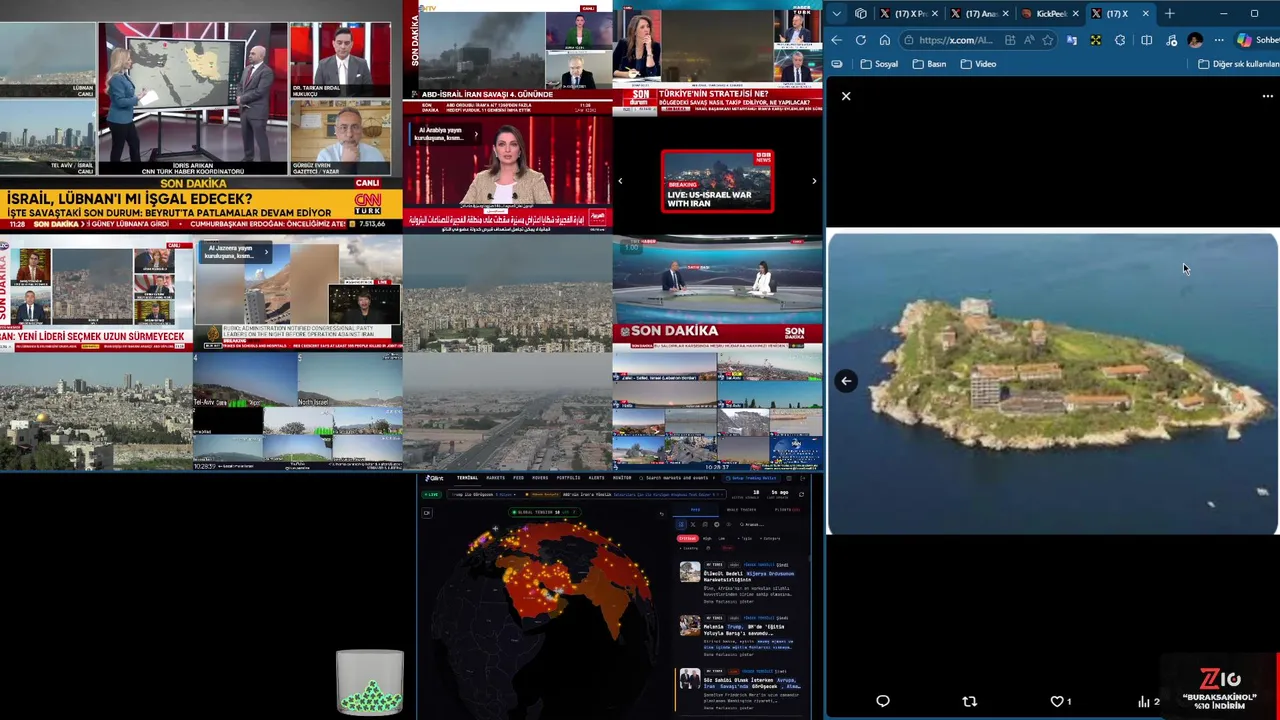Add page to favorites star
The width and height of the screenshot is (1280, 720).
(x=1048, y=40)
